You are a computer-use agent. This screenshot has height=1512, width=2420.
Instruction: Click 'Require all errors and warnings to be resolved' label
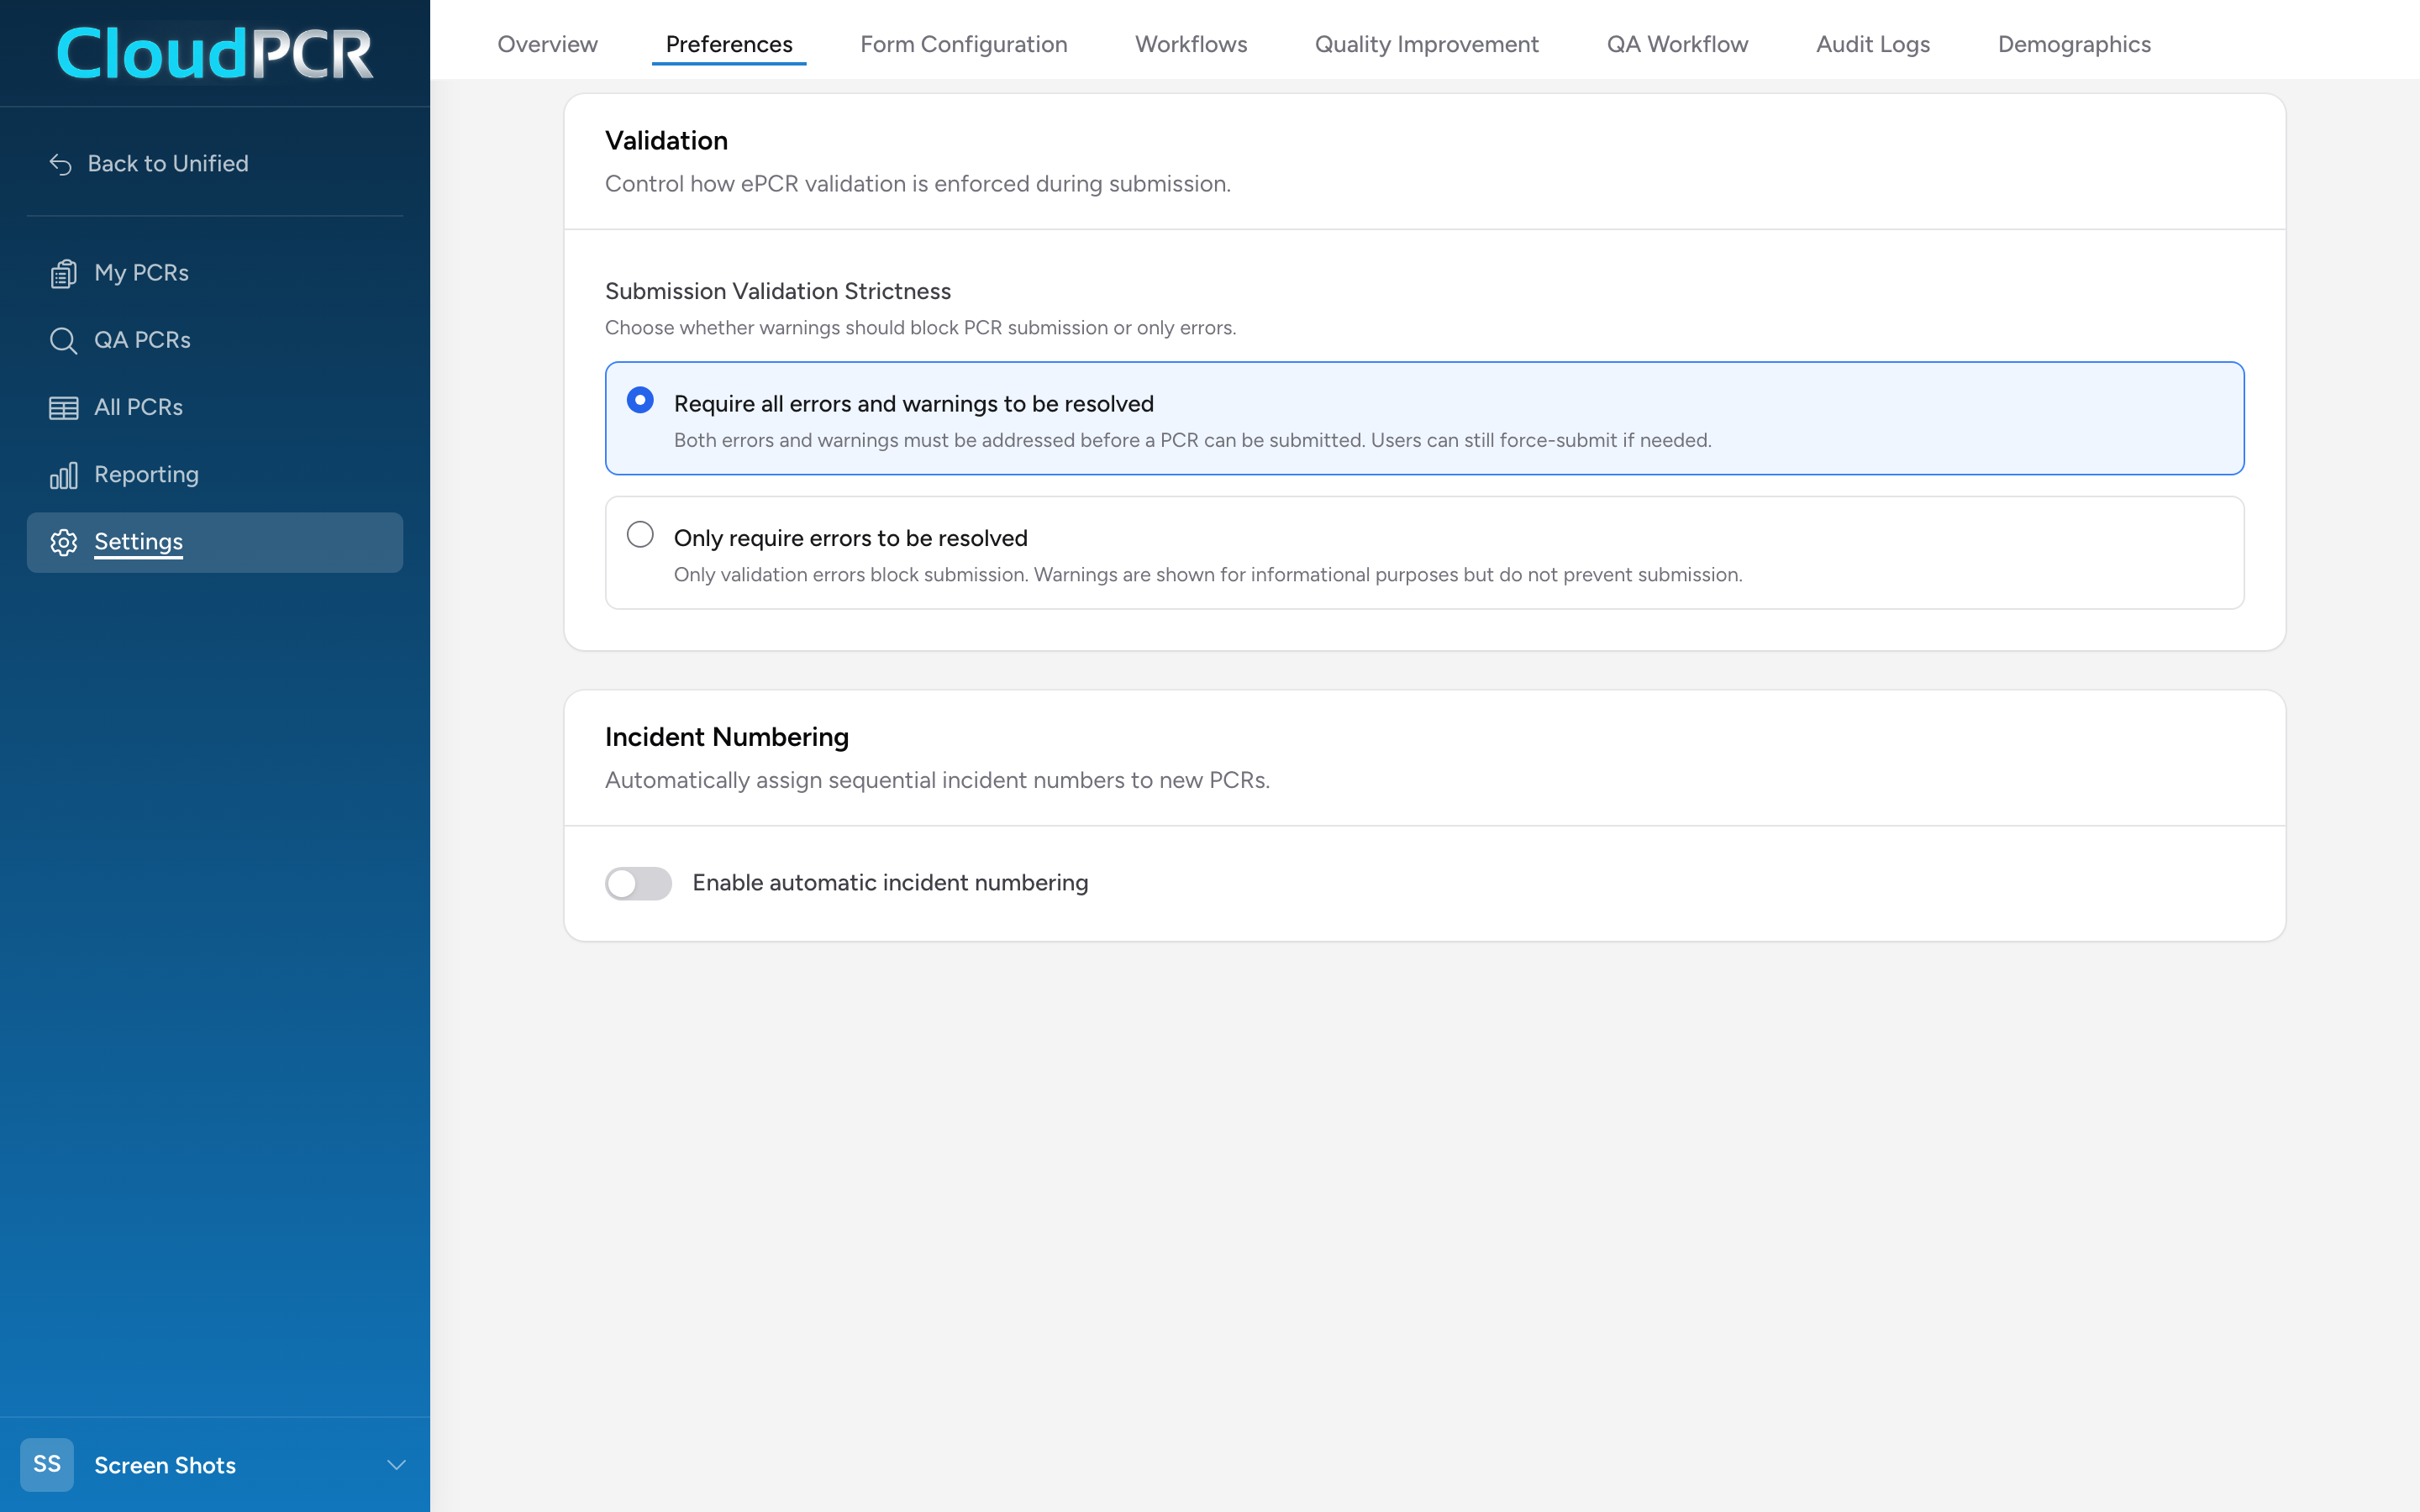[913, 403]
